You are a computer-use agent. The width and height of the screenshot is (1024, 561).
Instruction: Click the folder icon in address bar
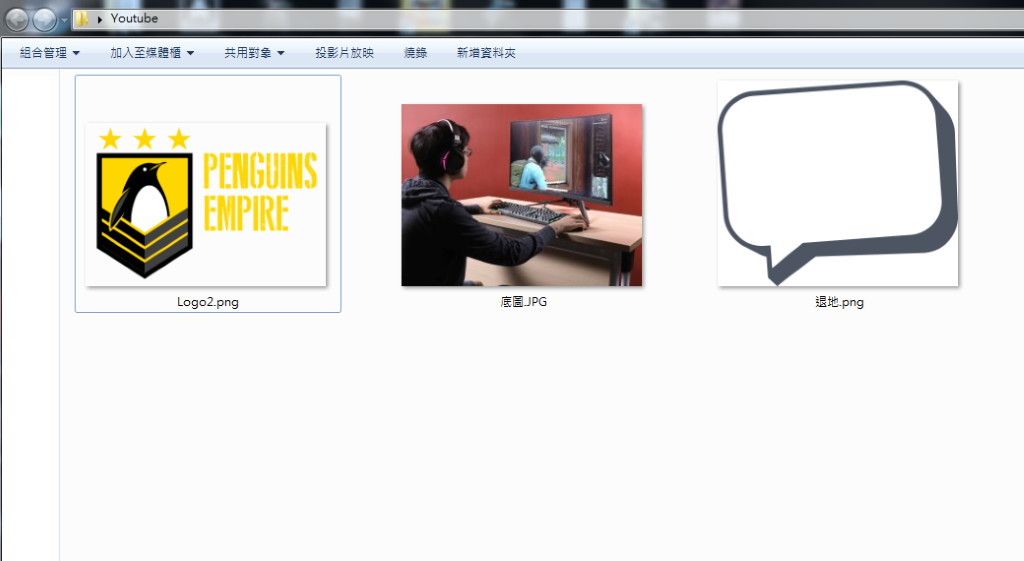point(82,18)
